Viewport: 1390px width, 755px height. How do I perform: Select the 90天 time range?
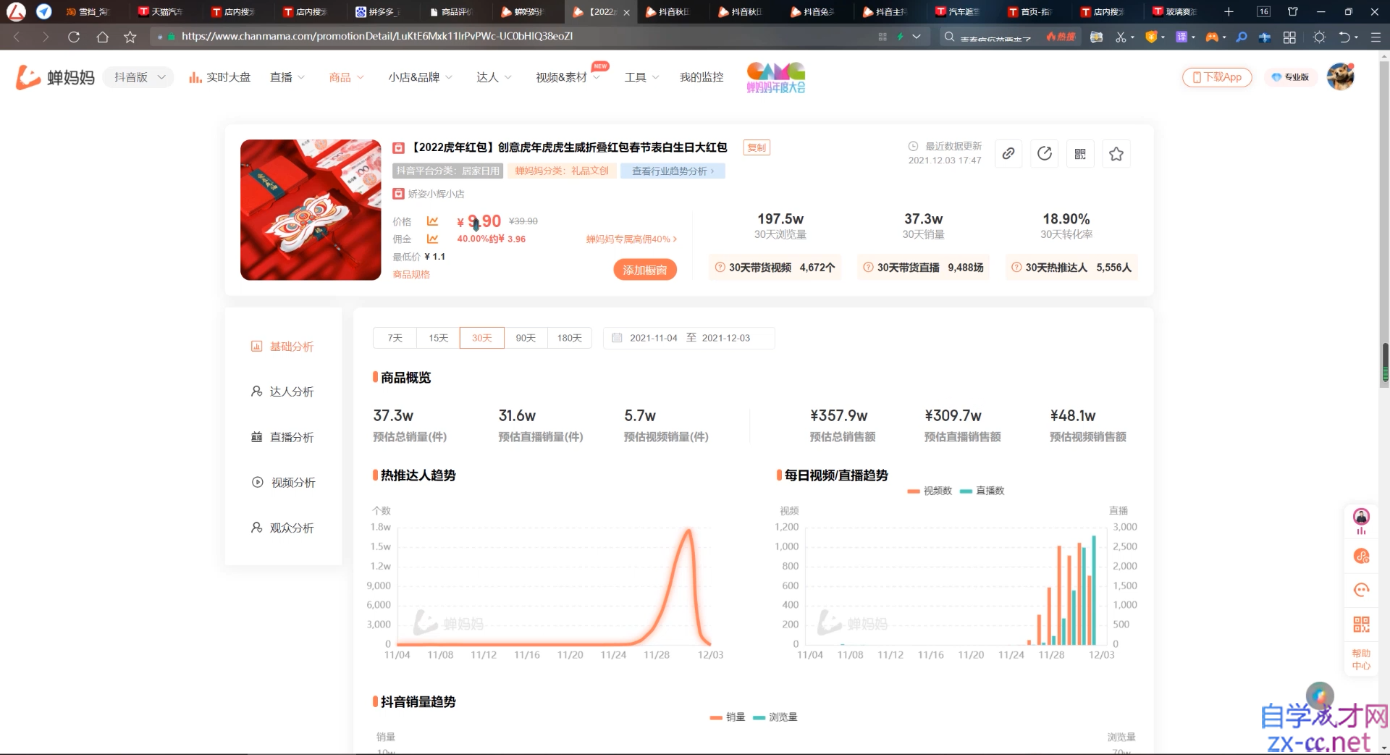click(x=526, y=338)
